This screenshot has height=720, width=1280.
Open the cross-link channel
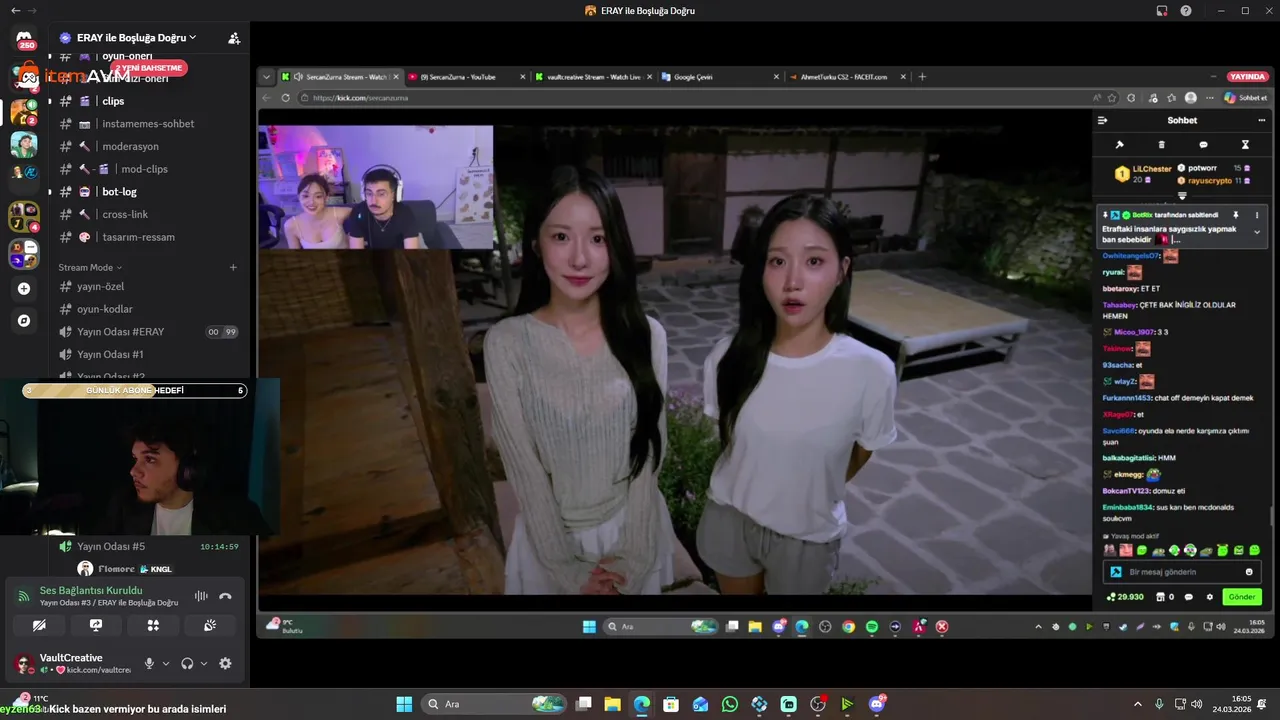click(x=125, y=214)
